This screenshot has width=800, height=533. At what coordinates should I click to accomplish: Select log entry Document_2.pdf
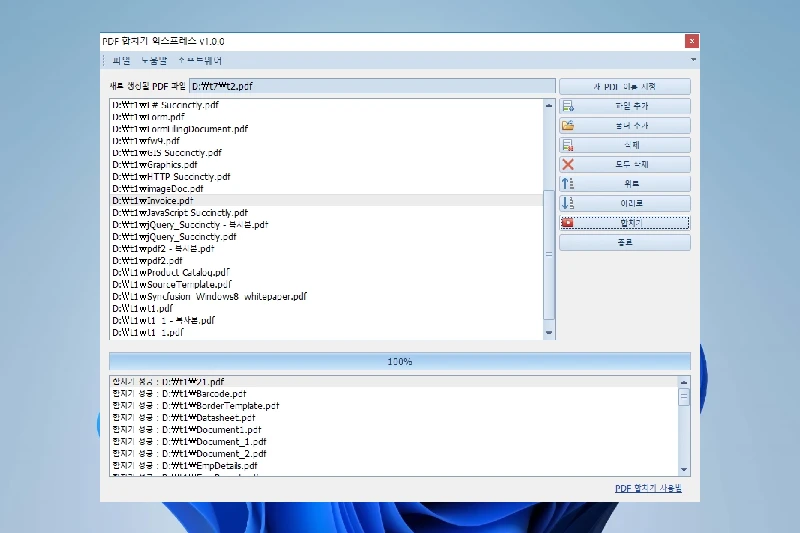(x=394, y=453)
